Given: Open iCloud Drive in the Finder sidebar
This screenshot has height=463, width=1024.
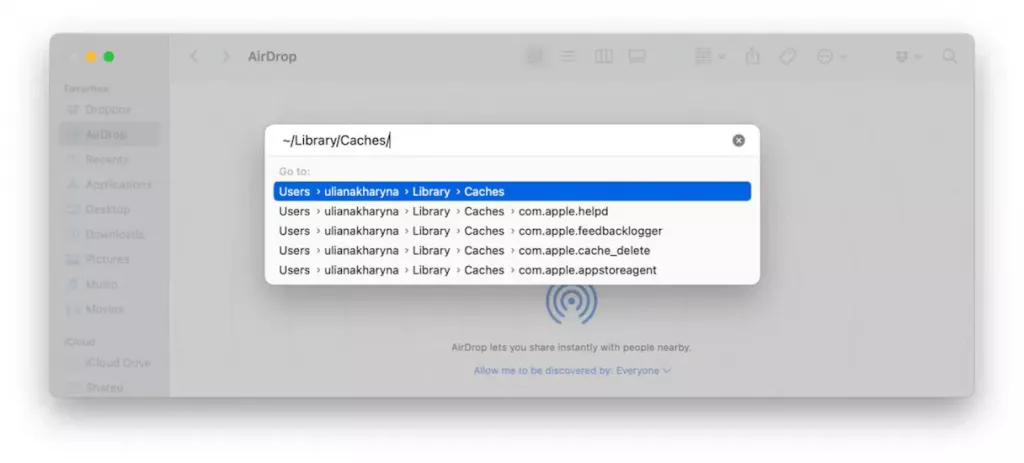Looking at the screenshot, I should [x=108, y=362].
